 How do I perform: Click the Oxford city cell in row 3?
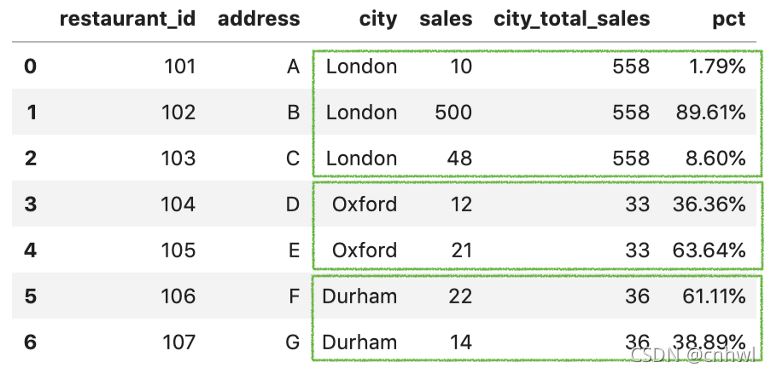click(x=364, y=204)
